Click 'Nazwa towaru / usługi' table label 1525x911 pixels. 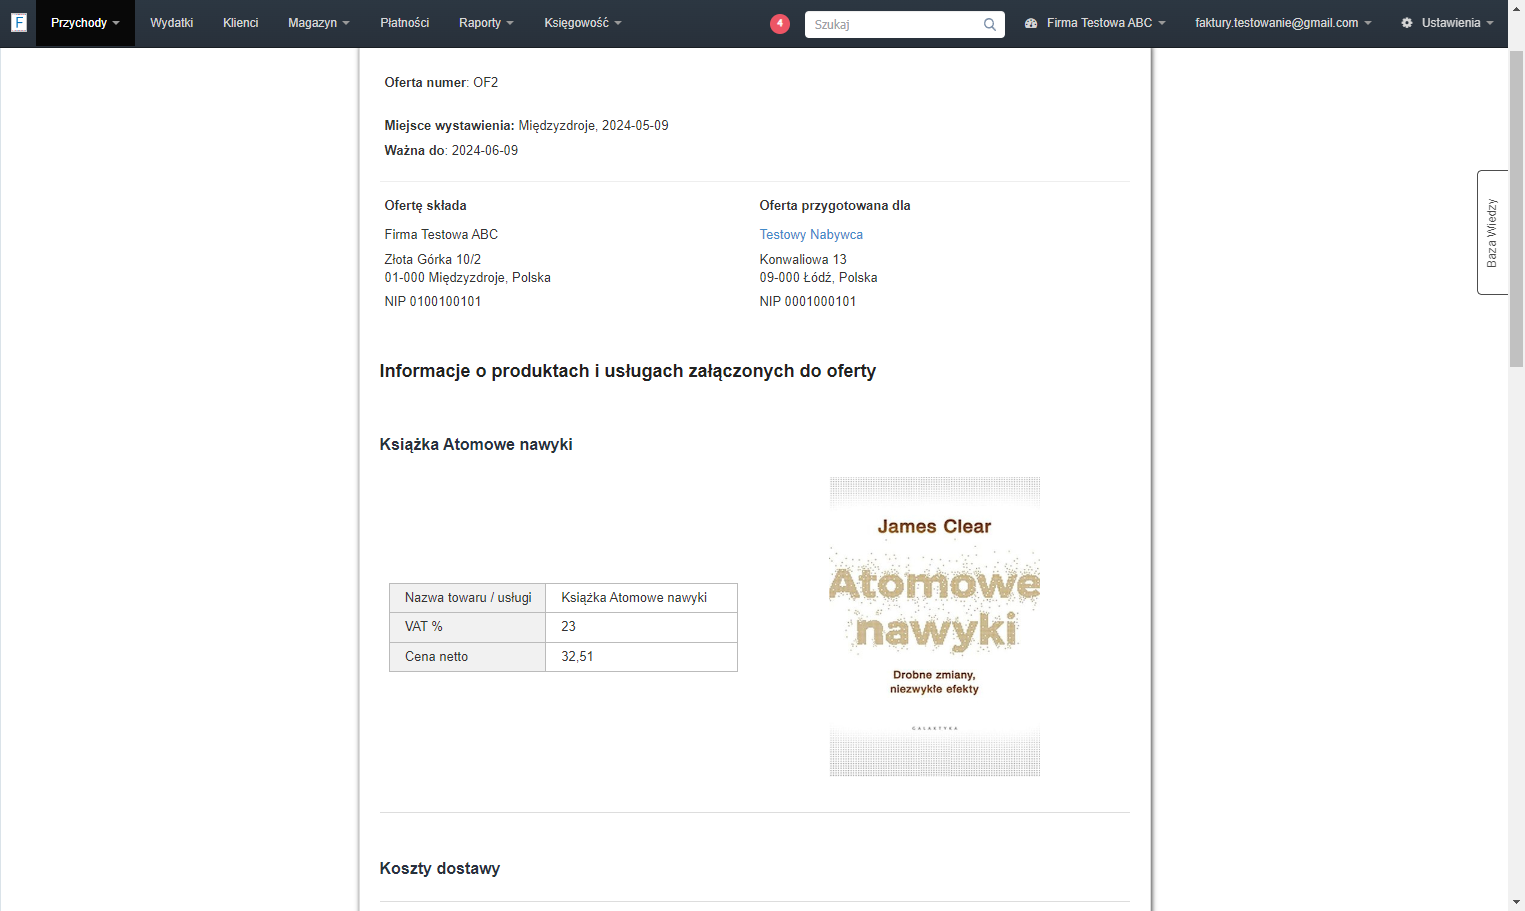coord(468,598)
